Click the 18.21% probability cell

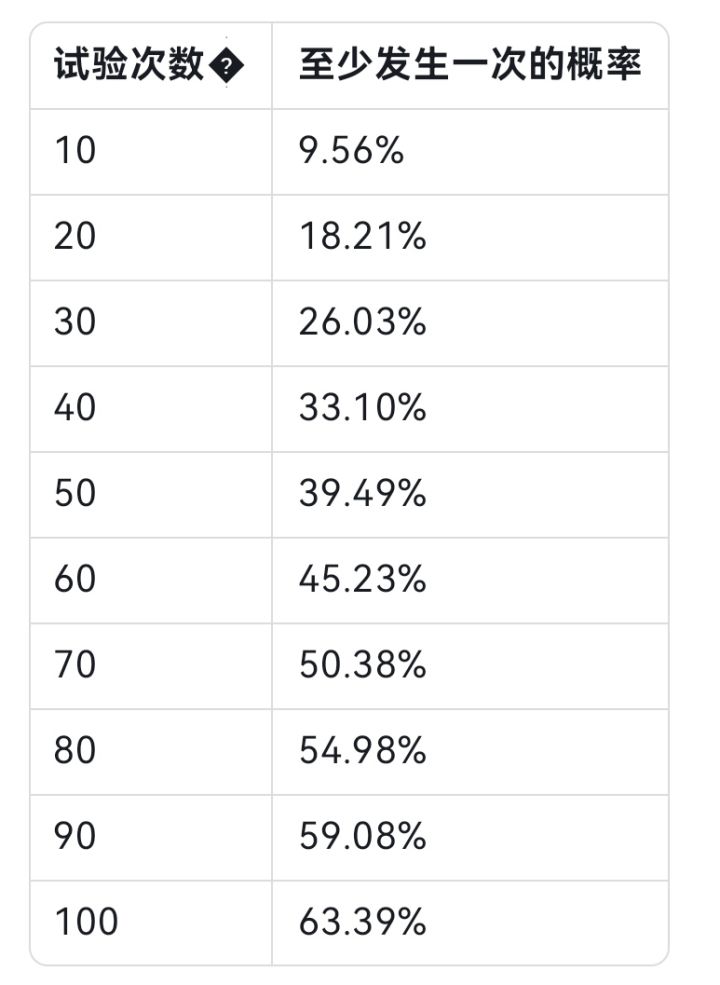(362, 238)
